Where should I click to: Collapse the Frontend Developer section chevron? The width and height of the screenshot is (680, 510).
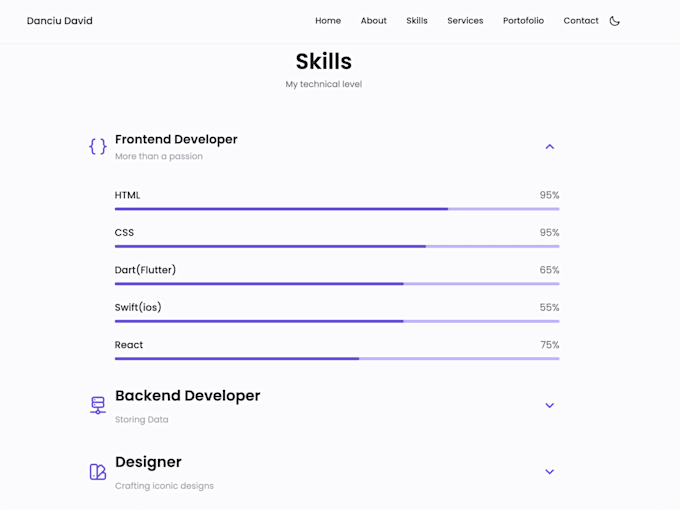pos(549,147)
